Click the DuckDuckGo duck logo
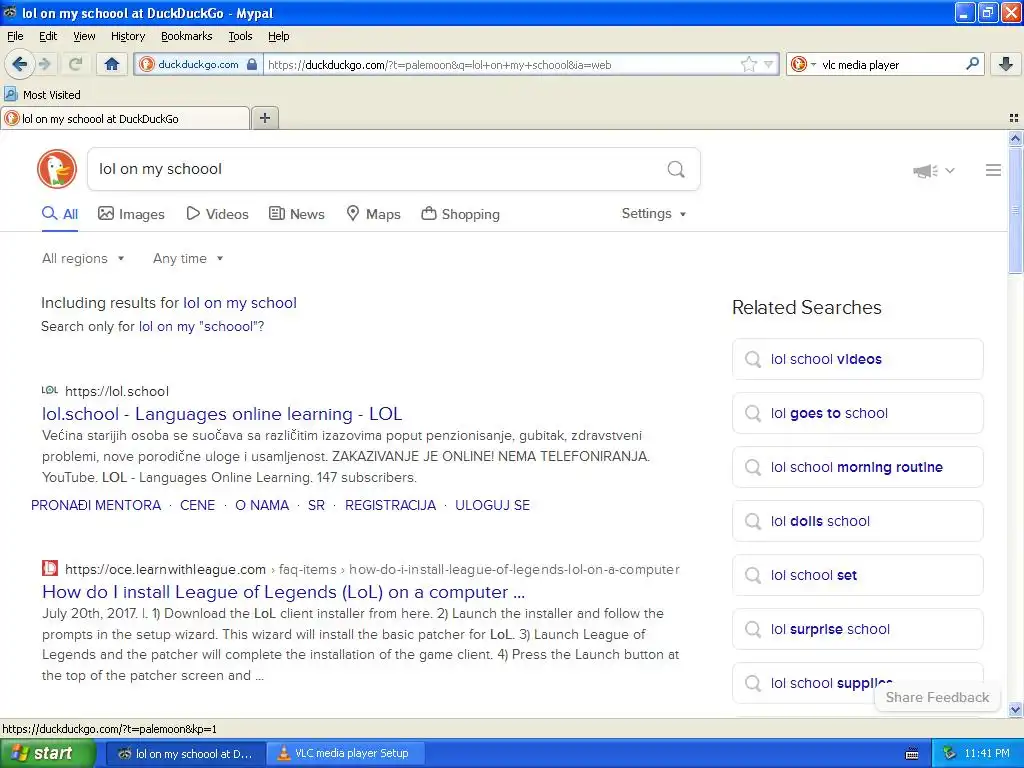The image size is (1024, 768). [x=57, y=169]
